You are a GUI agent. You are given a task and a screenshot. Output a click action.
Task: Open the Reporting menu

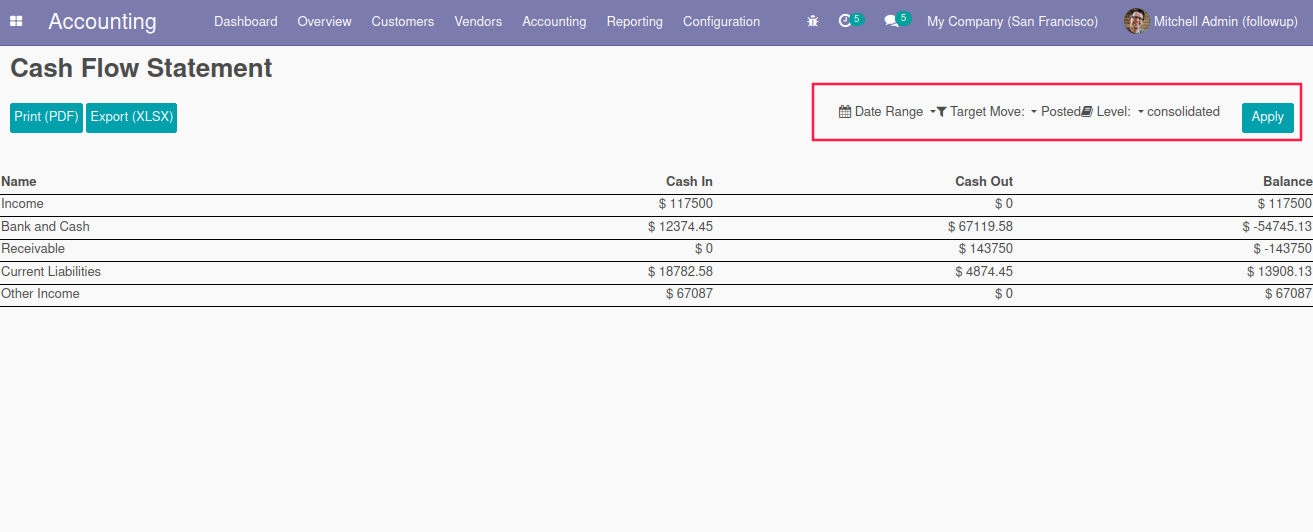click(635, 21)
